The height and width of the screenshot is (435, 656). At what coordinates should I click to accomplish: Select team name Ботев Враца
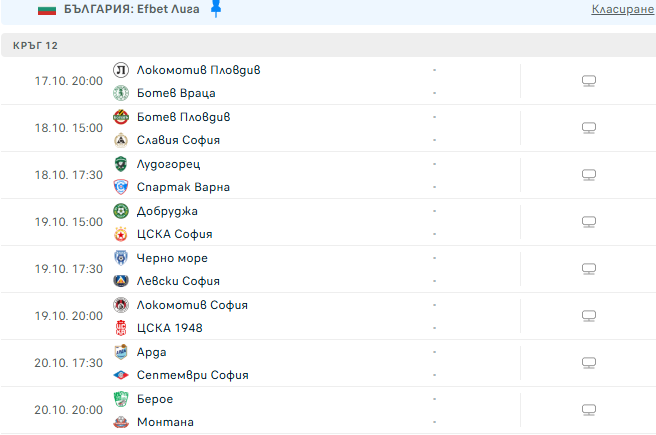click(x=176, y=93)
